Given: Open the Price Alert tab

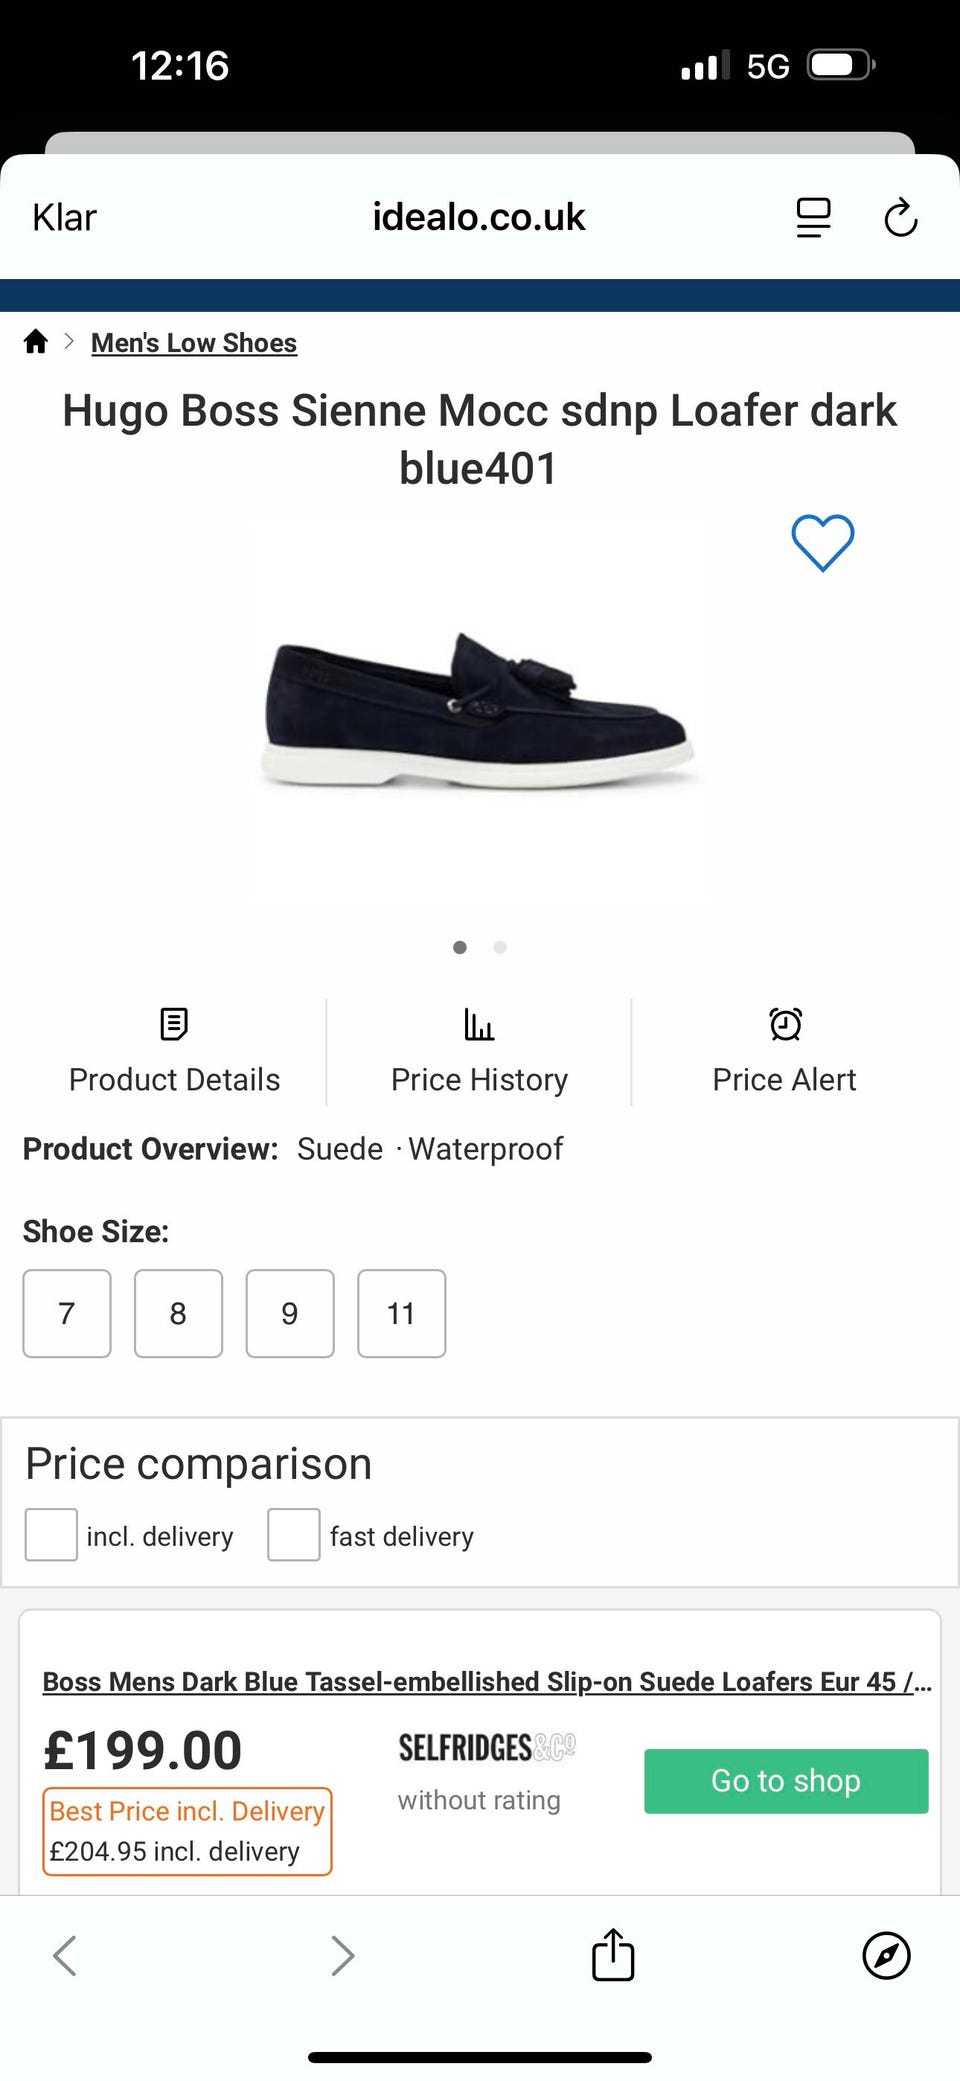Looking at the screenshot, I should point(784,1052).
